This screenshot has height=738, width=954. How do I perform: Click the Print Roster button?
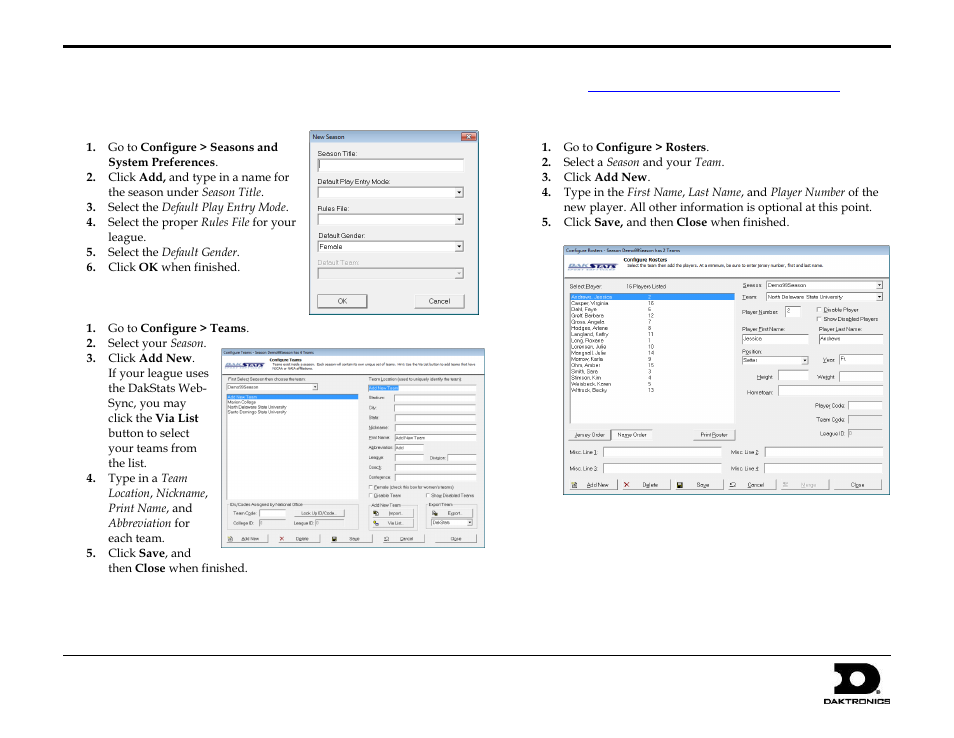[714, 434]
